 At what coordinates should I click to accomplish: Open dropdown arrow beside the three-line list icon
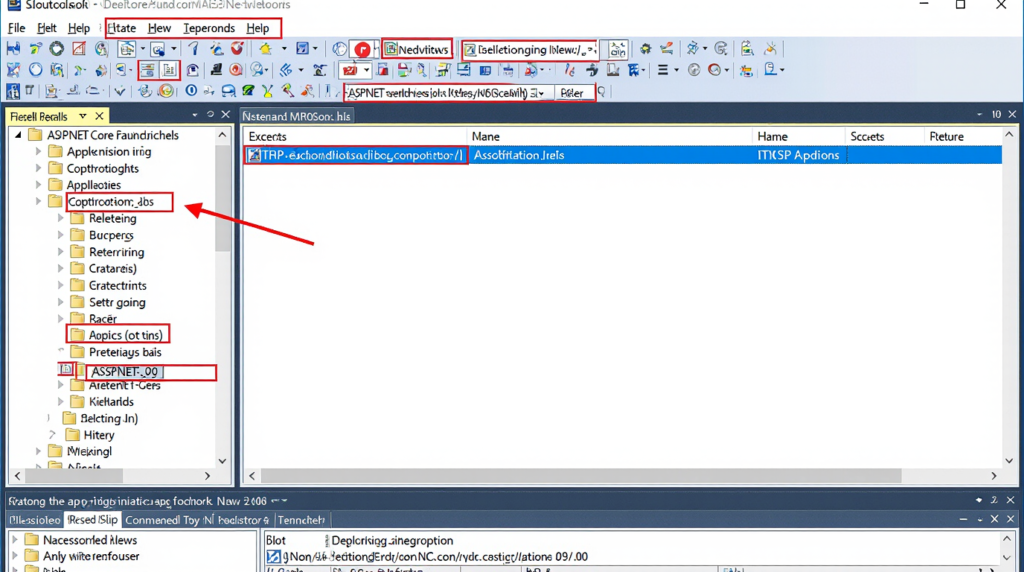tap(676, 70)
